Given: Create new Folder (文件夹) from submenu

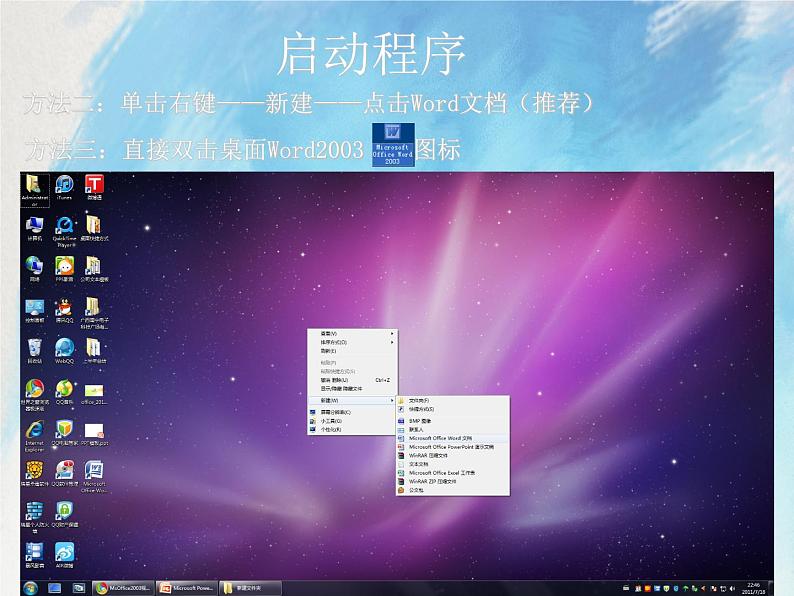Looking at the screenshot, I should 453,401.
